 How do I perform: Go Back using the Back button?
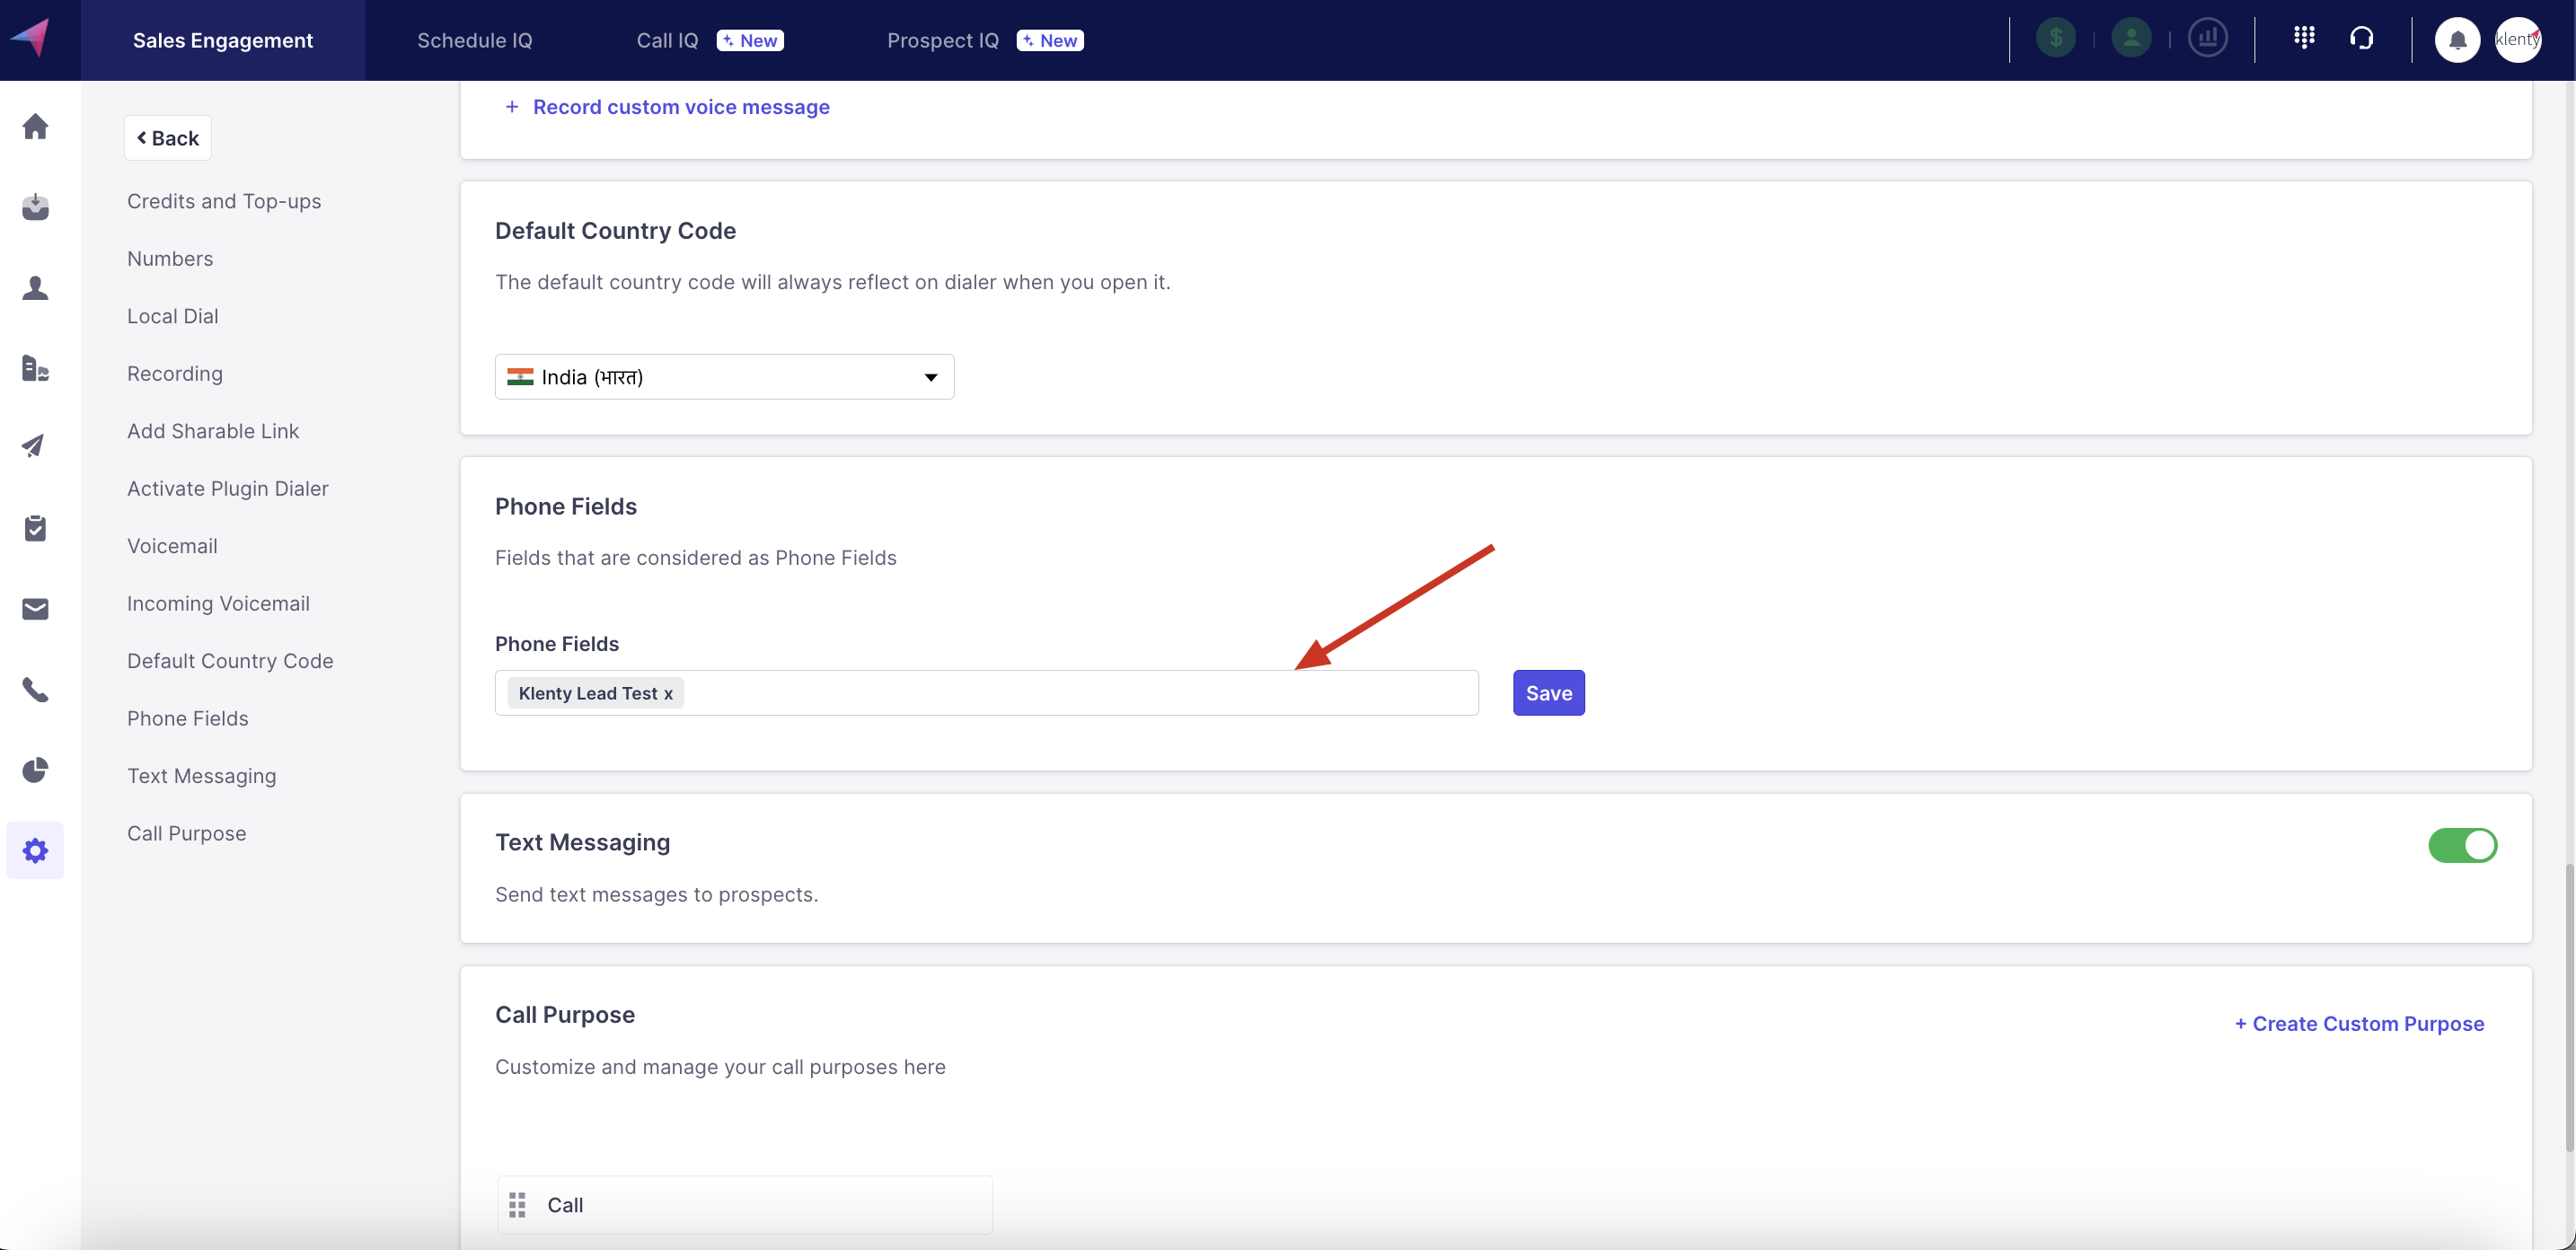[168, 138]
